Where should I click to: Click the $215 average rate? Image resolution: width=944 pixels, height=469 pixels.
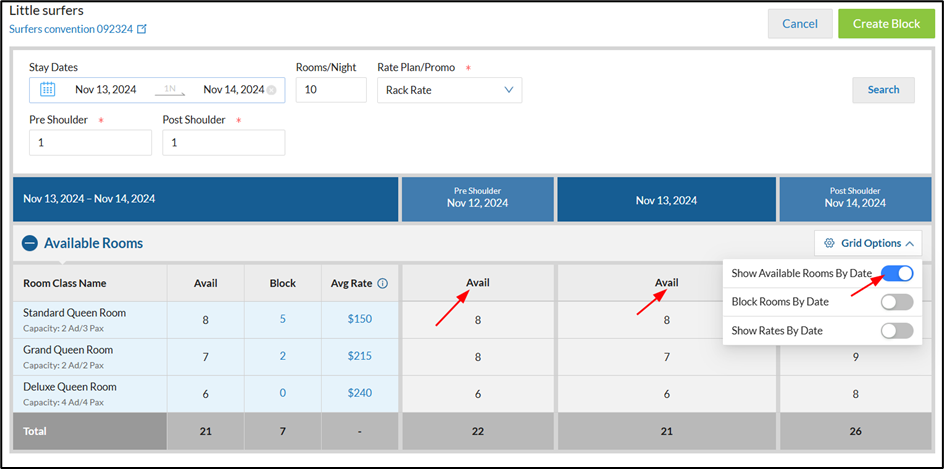tap(359, 356)
